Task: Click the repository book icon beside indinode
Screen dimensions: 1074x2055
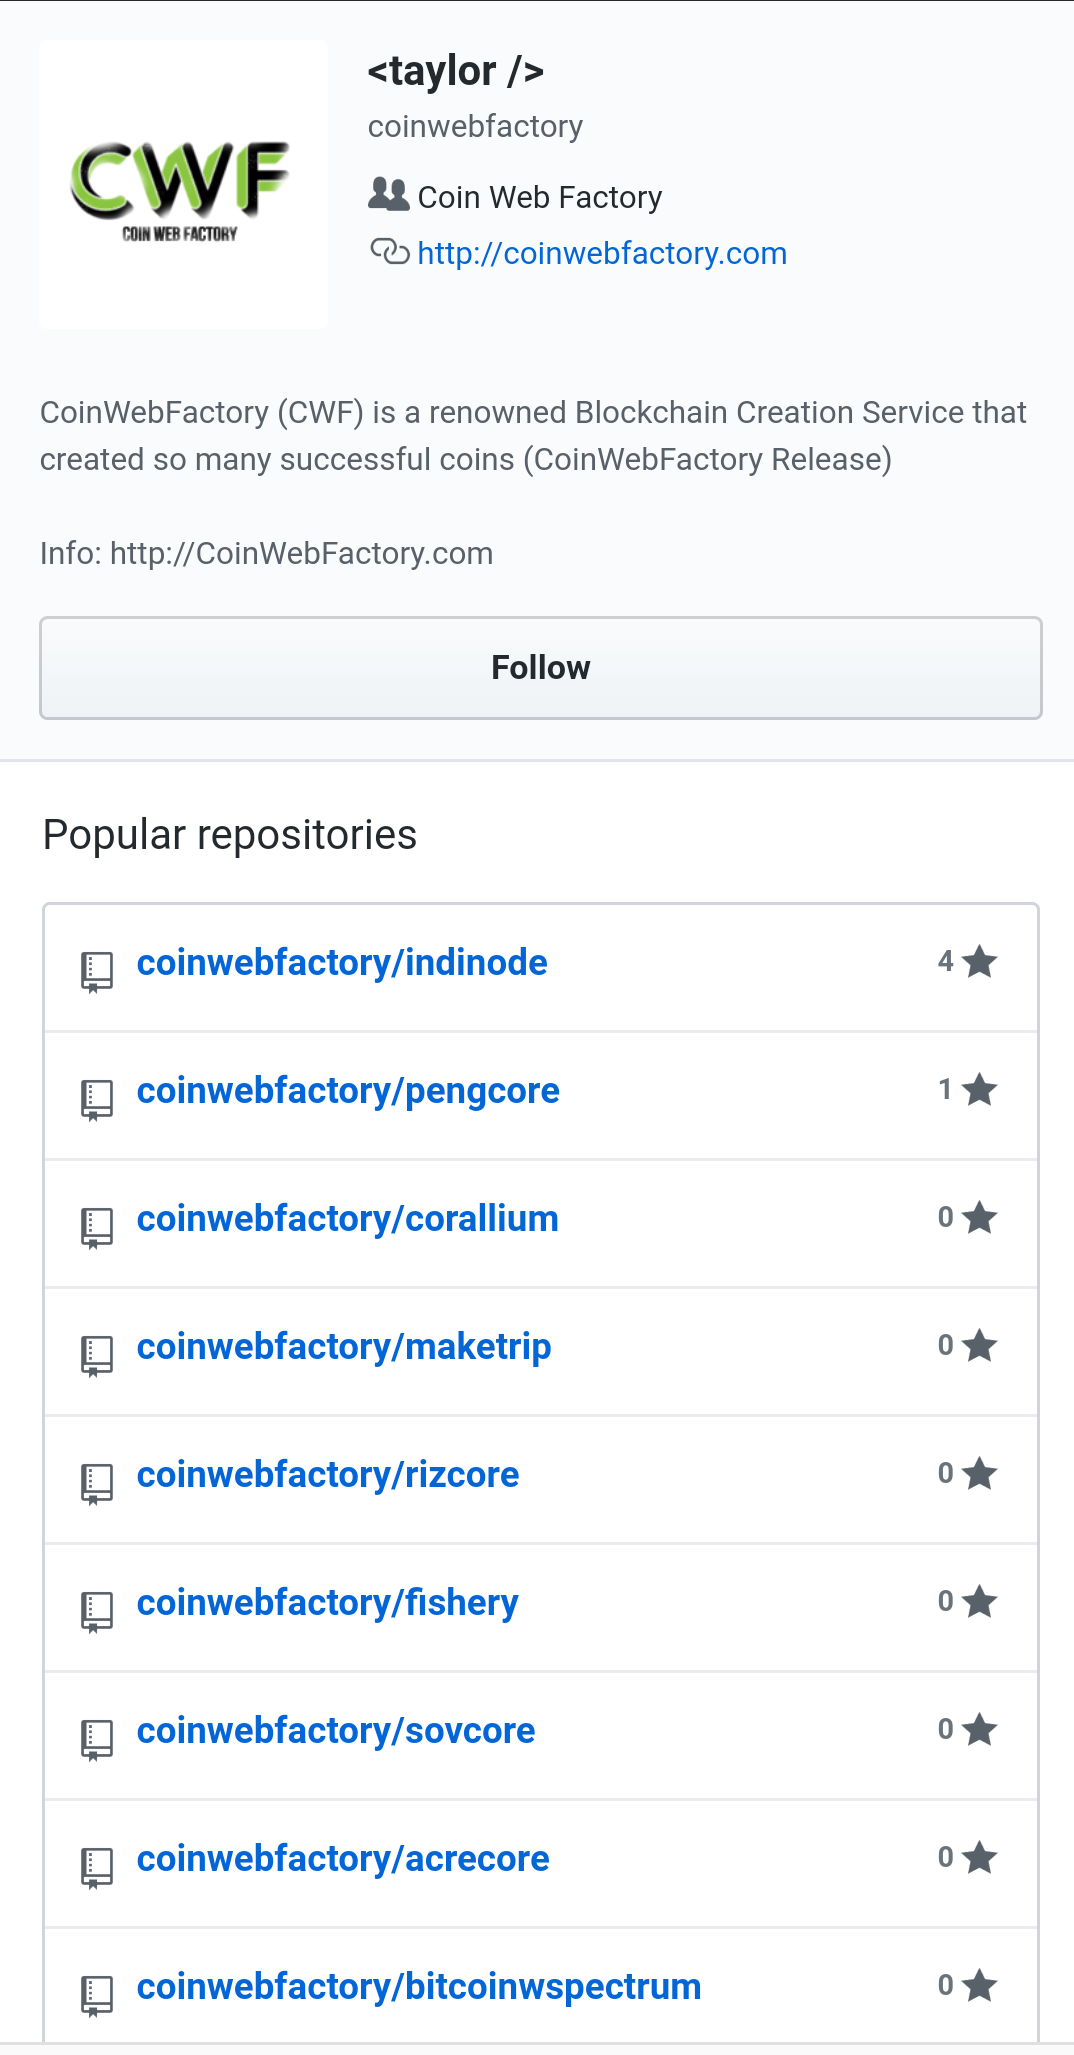Action: tap(96, 967)
